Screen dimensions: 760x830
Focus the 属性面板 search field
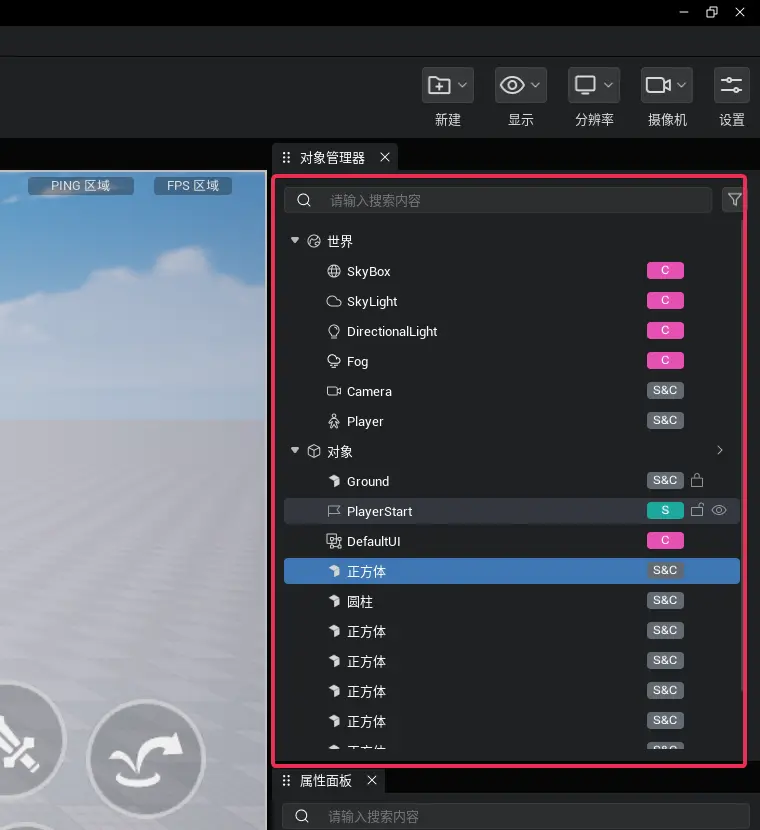(515, 816)
